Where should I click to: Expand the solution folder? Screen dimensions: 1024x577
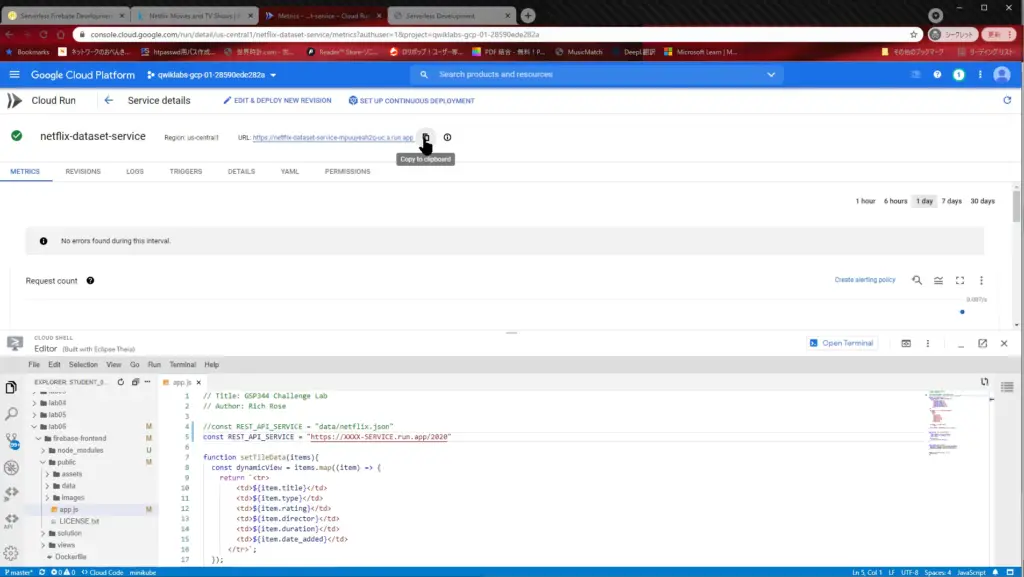[x=44, y=533]
